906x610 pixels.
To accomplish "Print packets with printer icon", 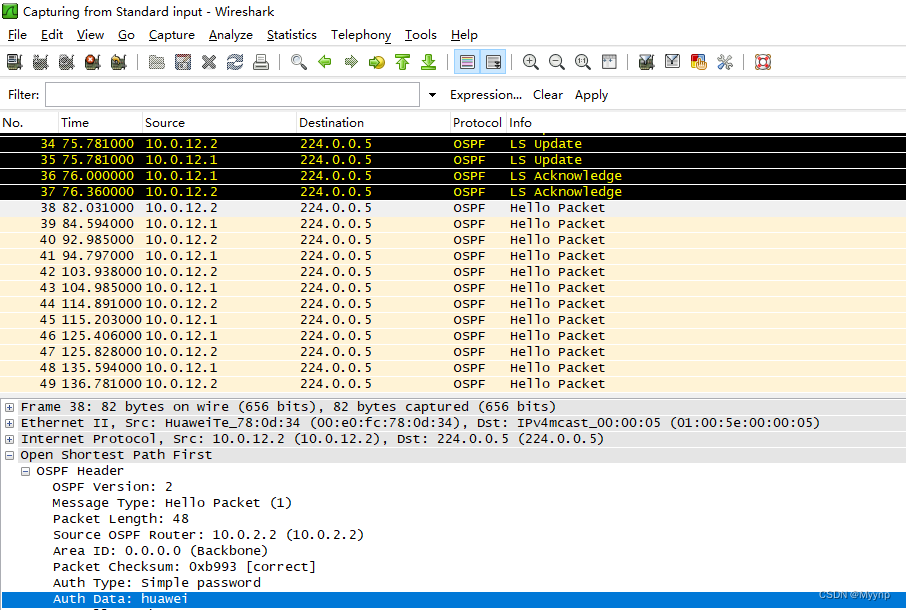I will (x=261, y=62).
